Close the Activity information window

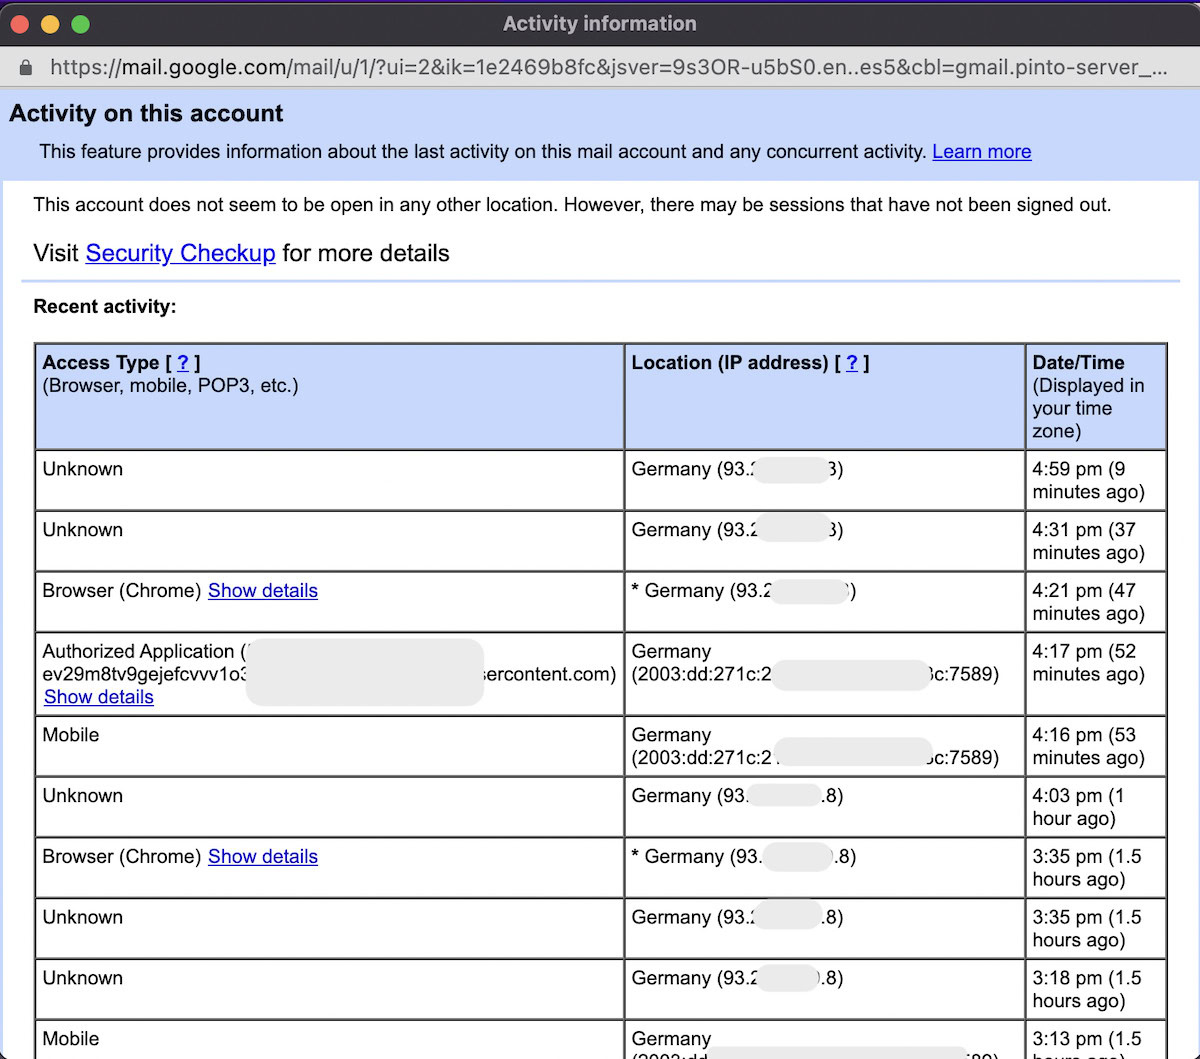click(20, 24)
